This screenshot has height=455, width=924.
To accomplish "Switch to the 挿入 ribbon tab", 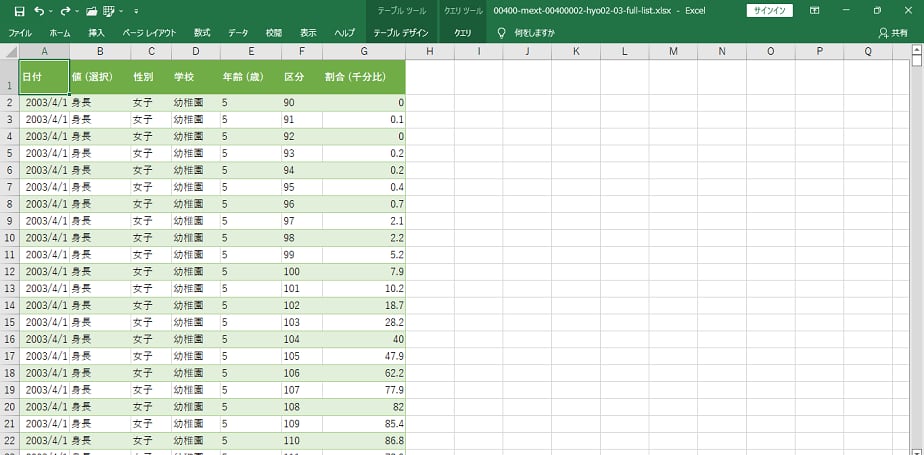I will click(96, 32).
